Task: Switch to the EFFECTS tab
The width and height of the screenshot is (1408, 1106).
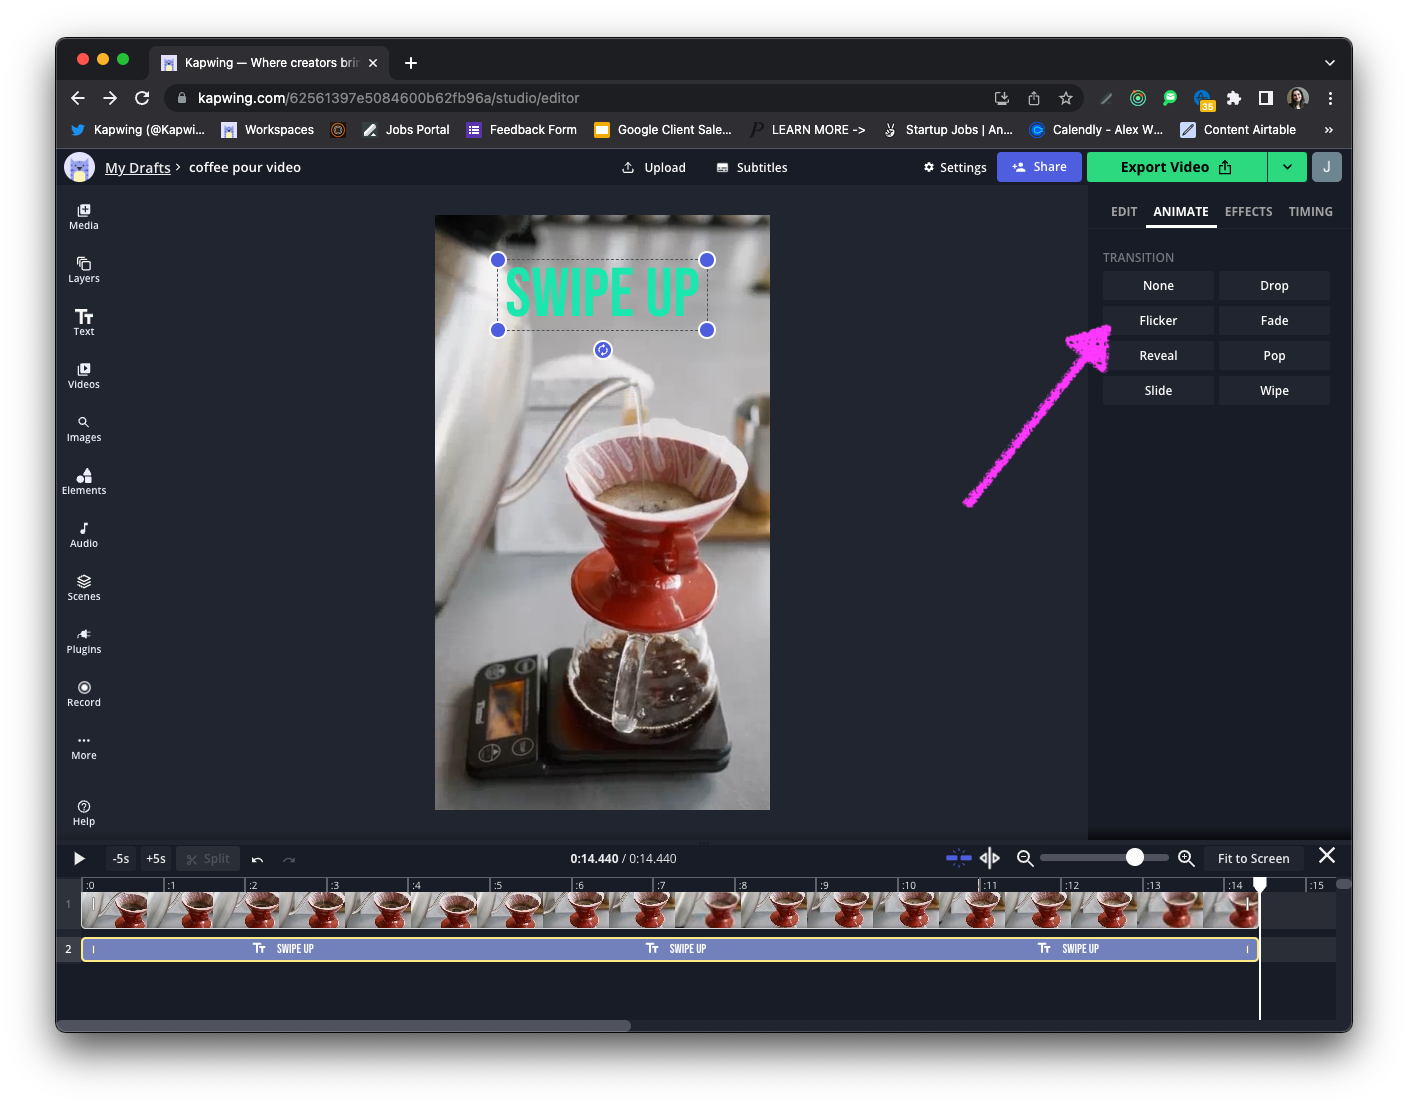Action: [1248, 212]
